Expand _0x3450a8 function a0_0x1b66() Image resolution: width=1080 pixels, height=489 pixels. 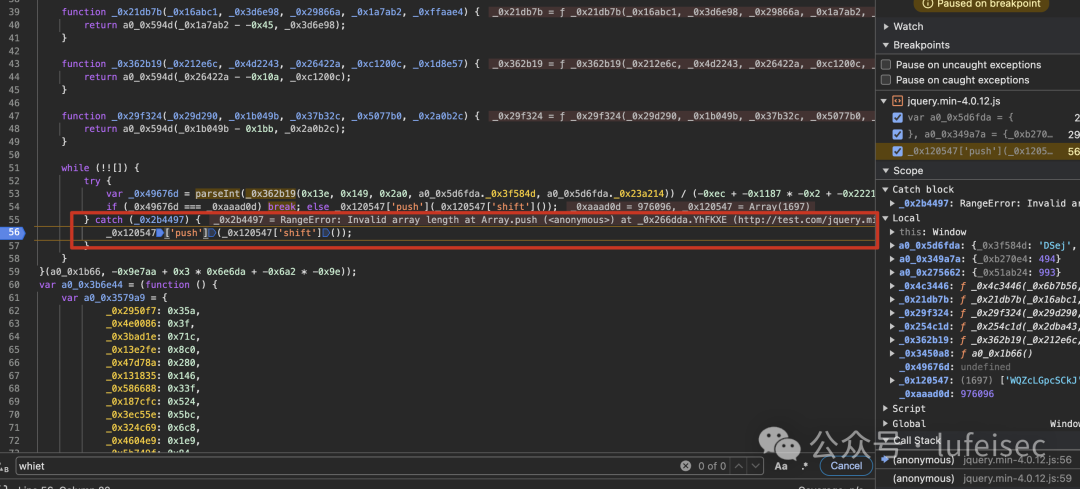pos(893,353)
